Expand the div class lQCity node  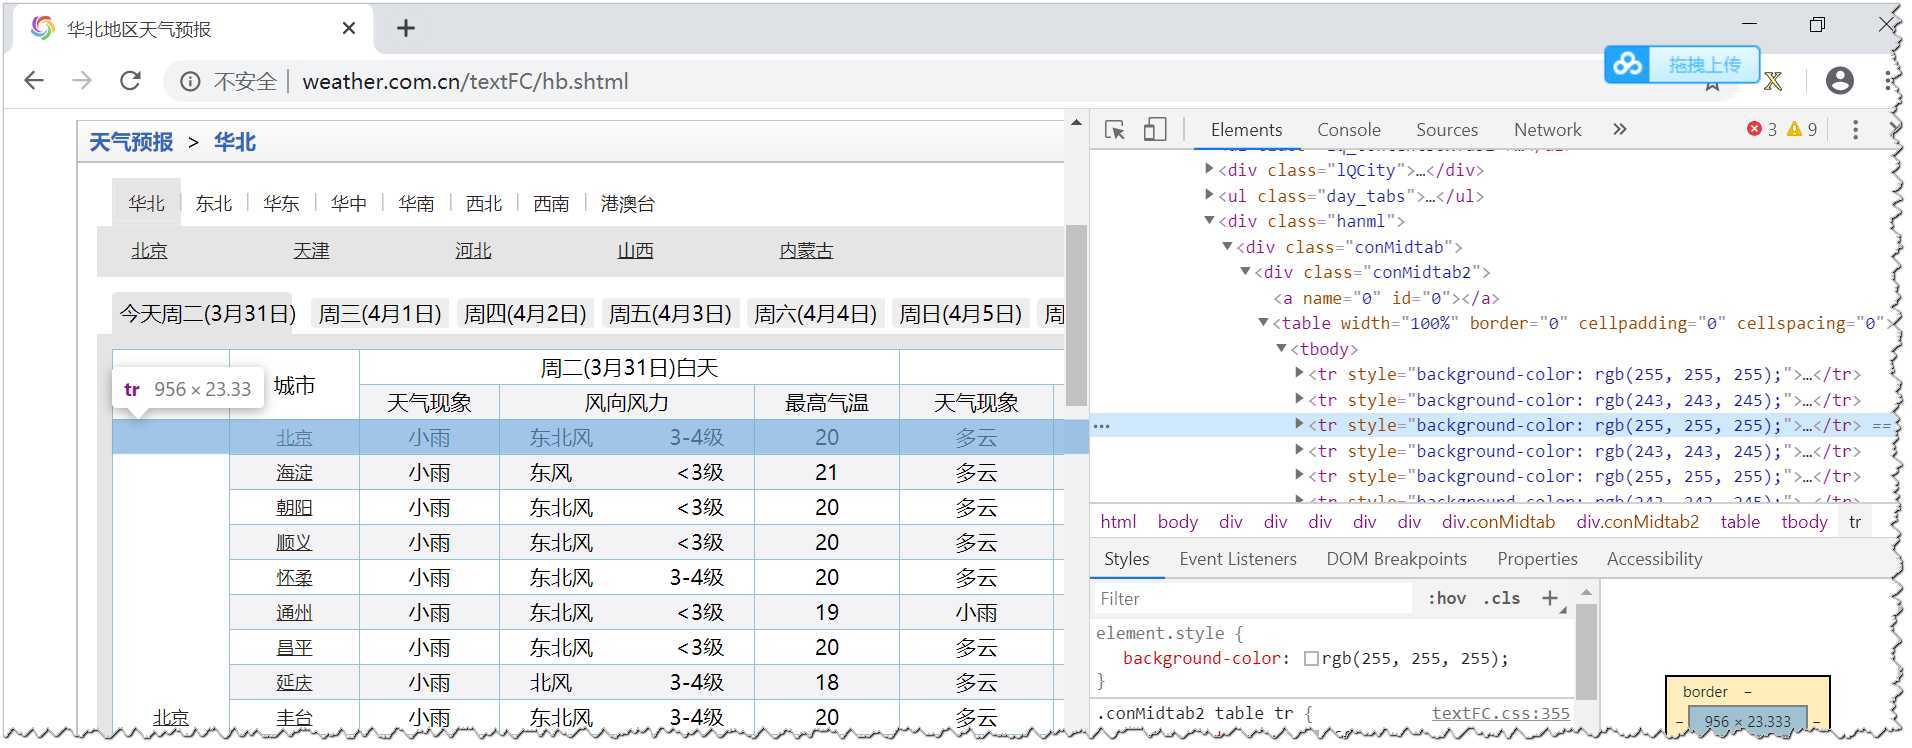tap(1209, 169)
